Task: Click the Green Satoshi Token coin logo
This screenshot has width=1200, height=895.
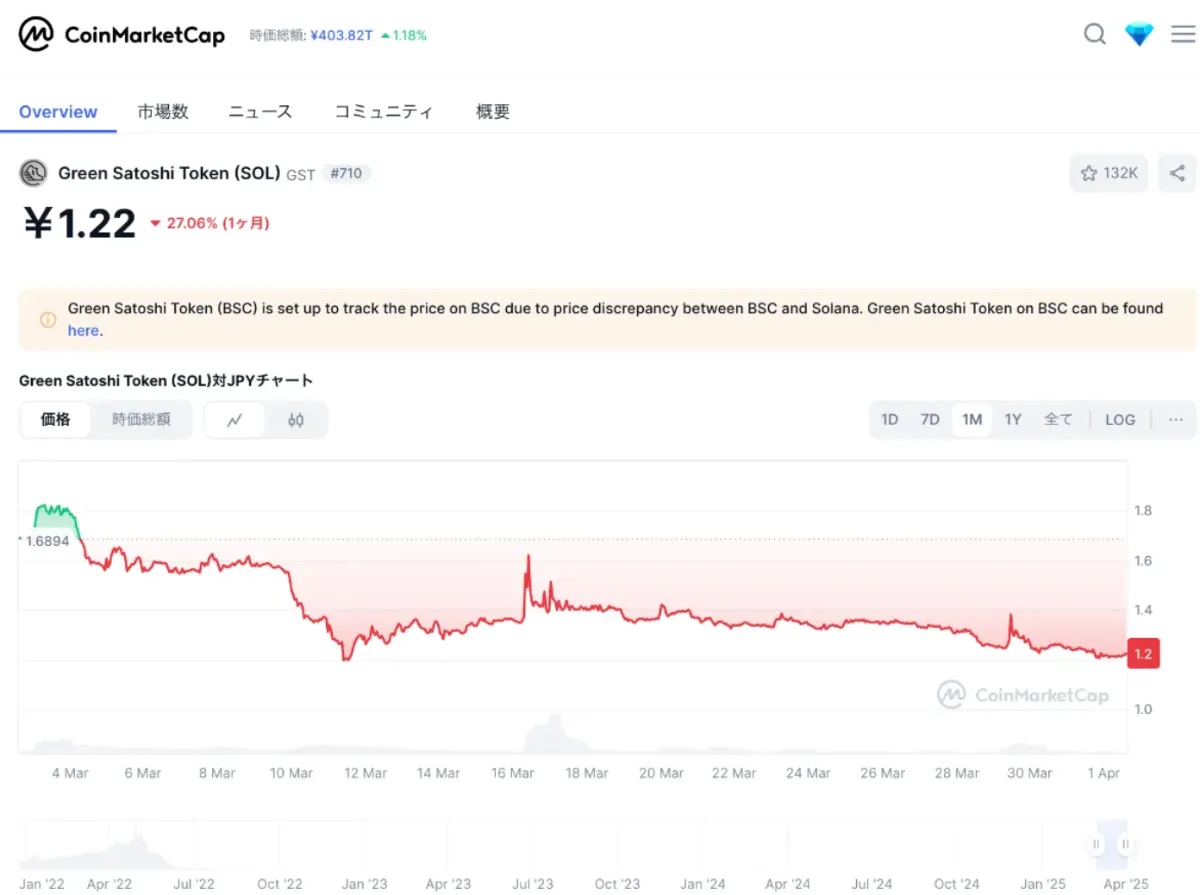Action: pyautogui.click(x=32, y=172)
